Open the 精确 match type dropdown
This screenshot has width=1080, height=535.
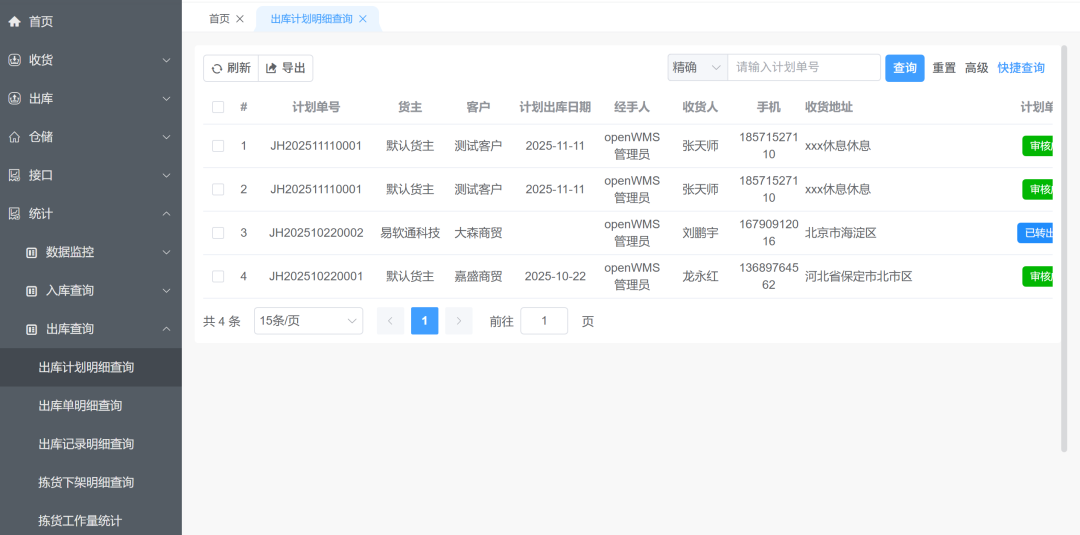[x=697, y=68]
